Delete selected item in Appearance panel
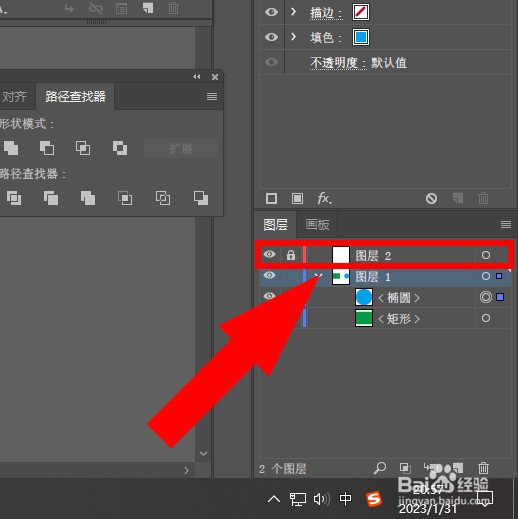The image size is (518, 519). pyautogui.click(x=483, y=199)
